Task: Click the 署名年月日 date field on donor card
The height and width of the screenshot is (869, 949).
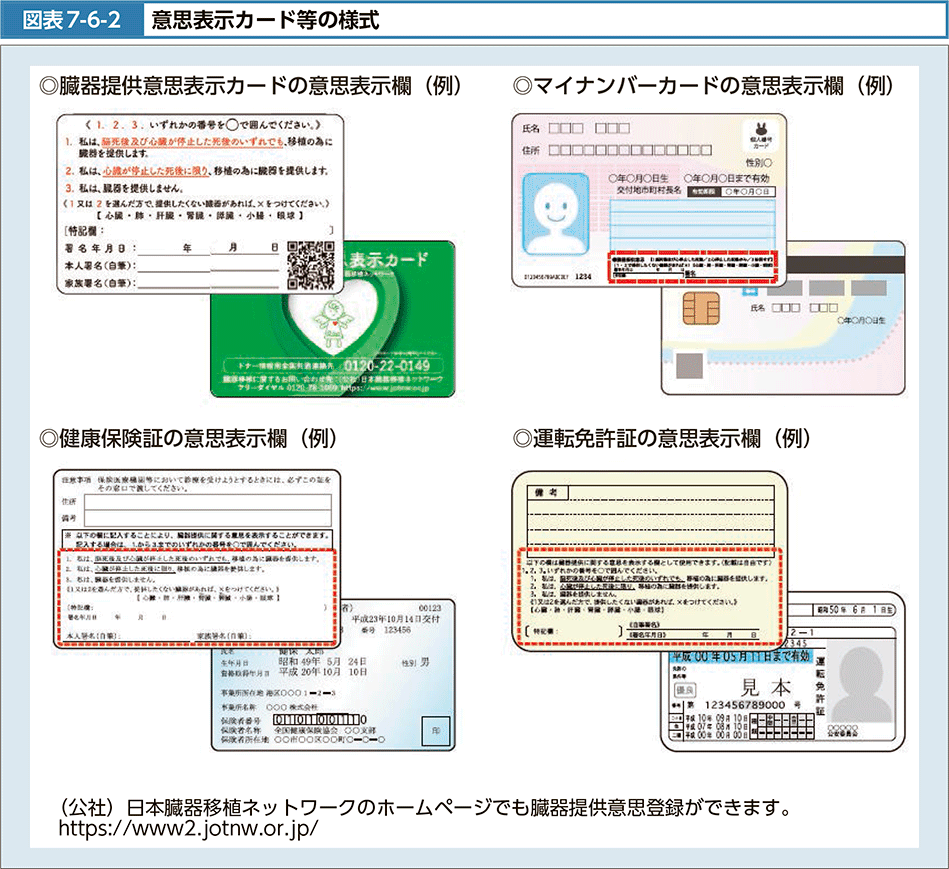Action: coord(170,247)
